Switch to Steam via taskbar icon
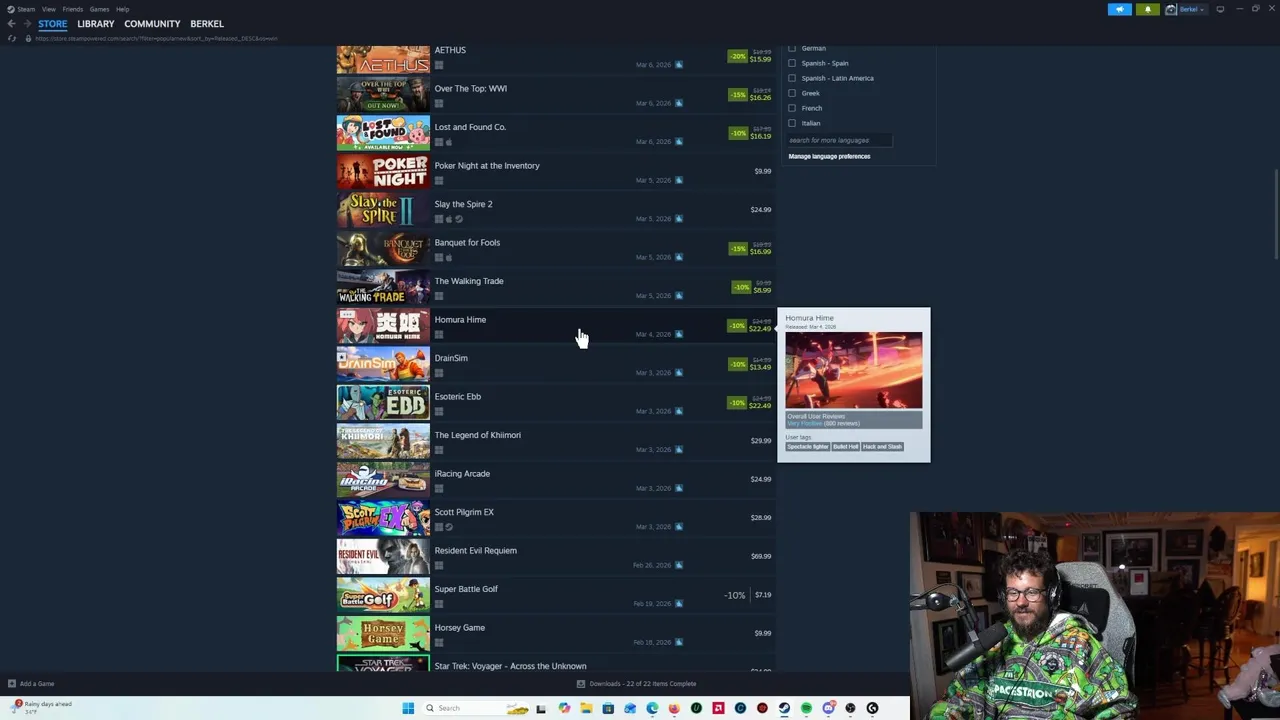This screenshot has height=720, width=1280. point(784,708)
